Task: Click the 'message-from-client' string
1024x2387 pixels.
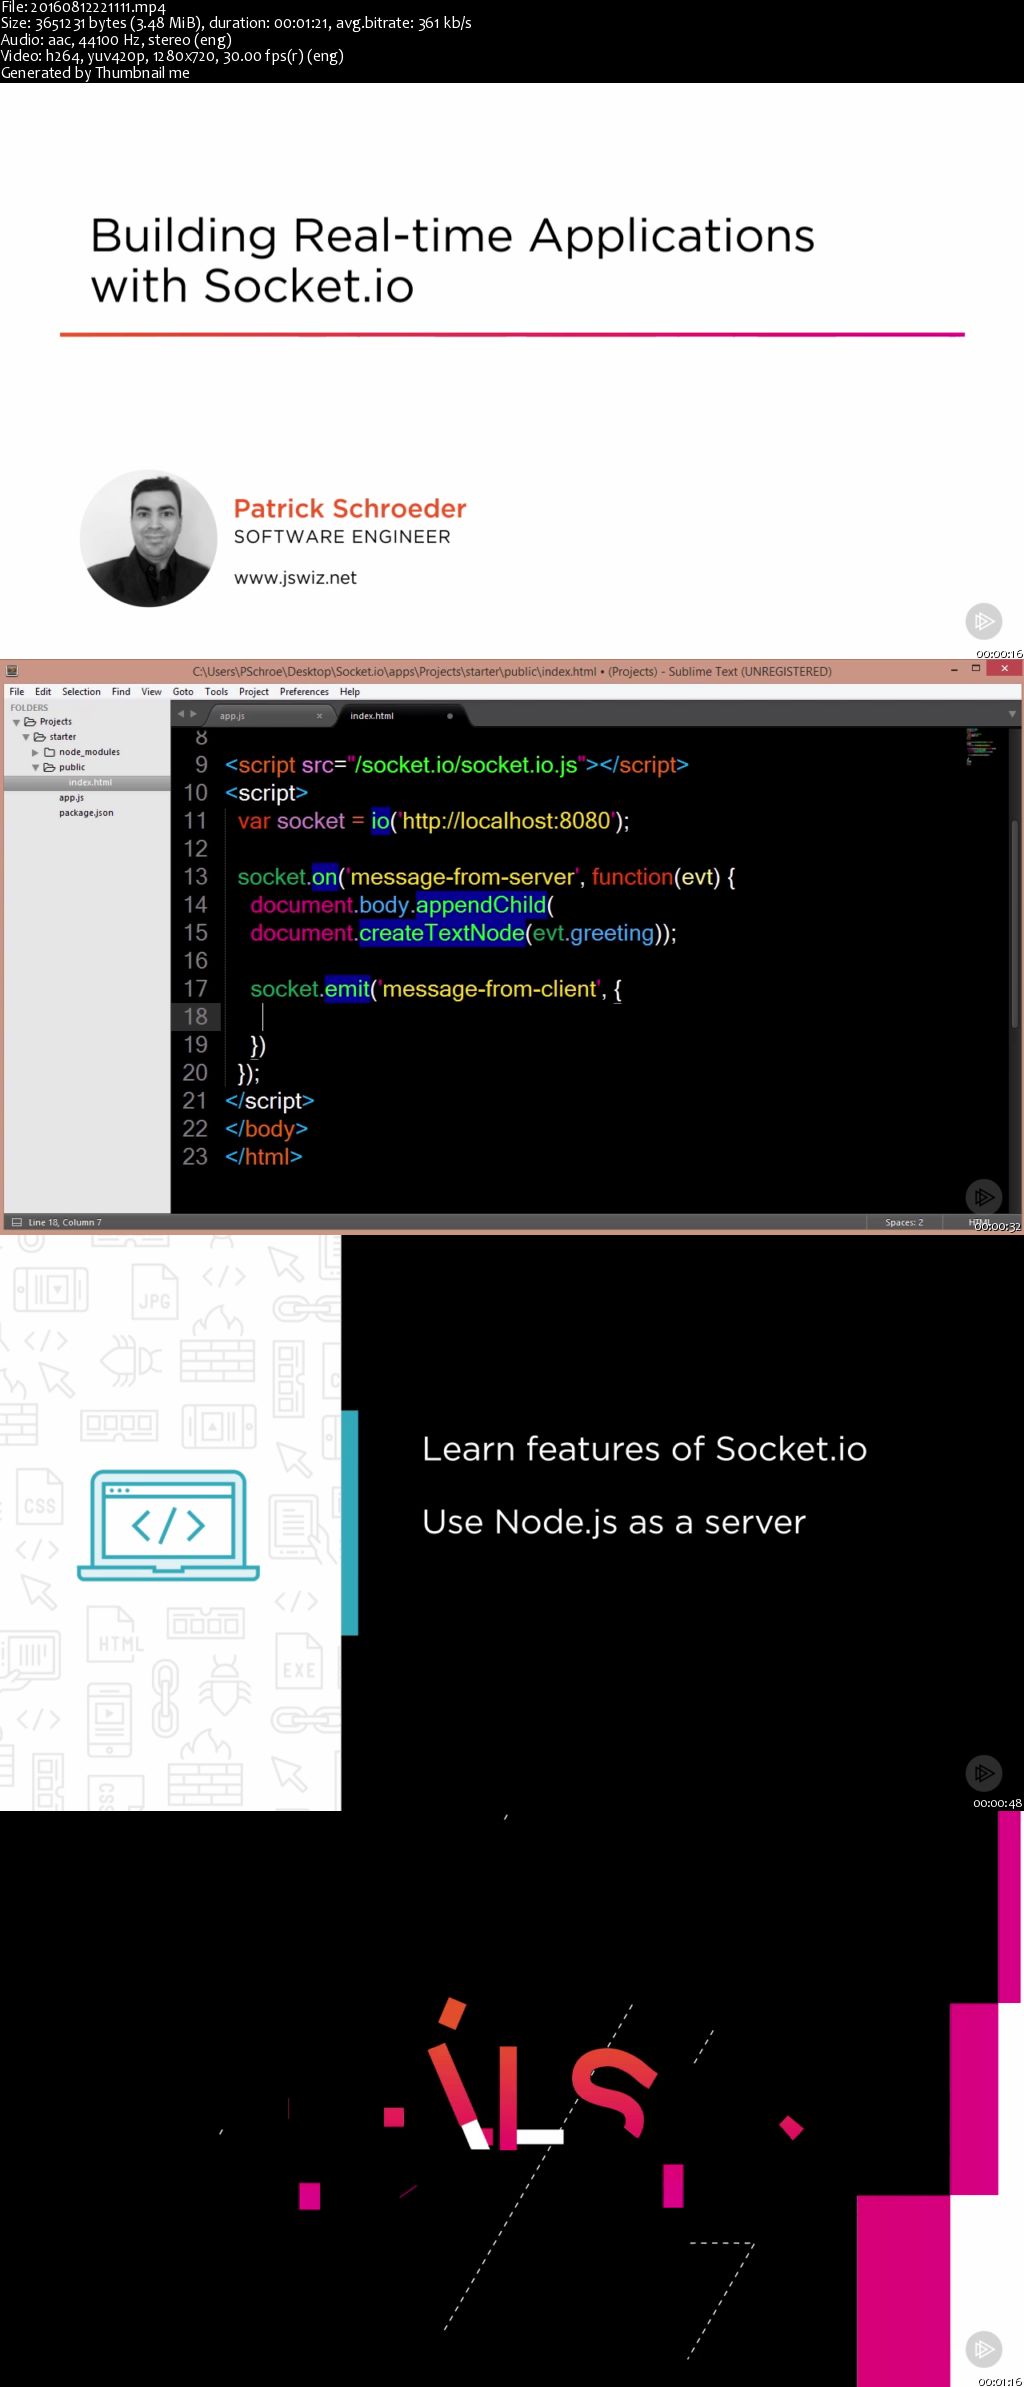Action: click(x=490, y=989)
